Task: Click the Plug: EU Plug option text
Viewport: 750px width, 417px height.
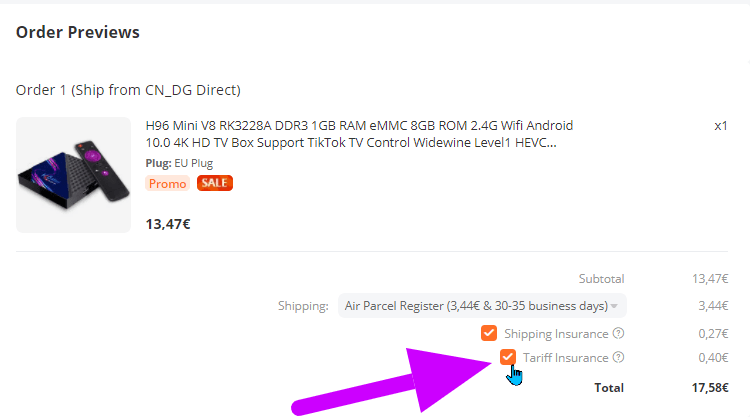Action: click(179, 163)
